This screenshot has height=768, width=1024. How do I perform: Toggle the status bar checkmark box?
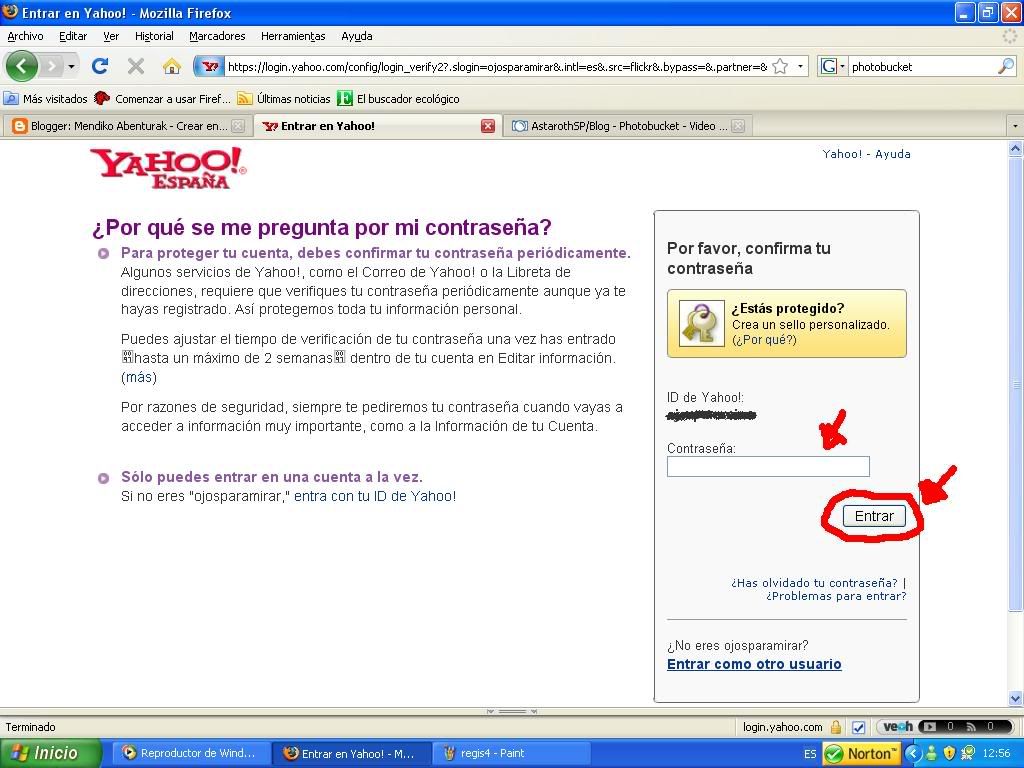pos(858,727)
